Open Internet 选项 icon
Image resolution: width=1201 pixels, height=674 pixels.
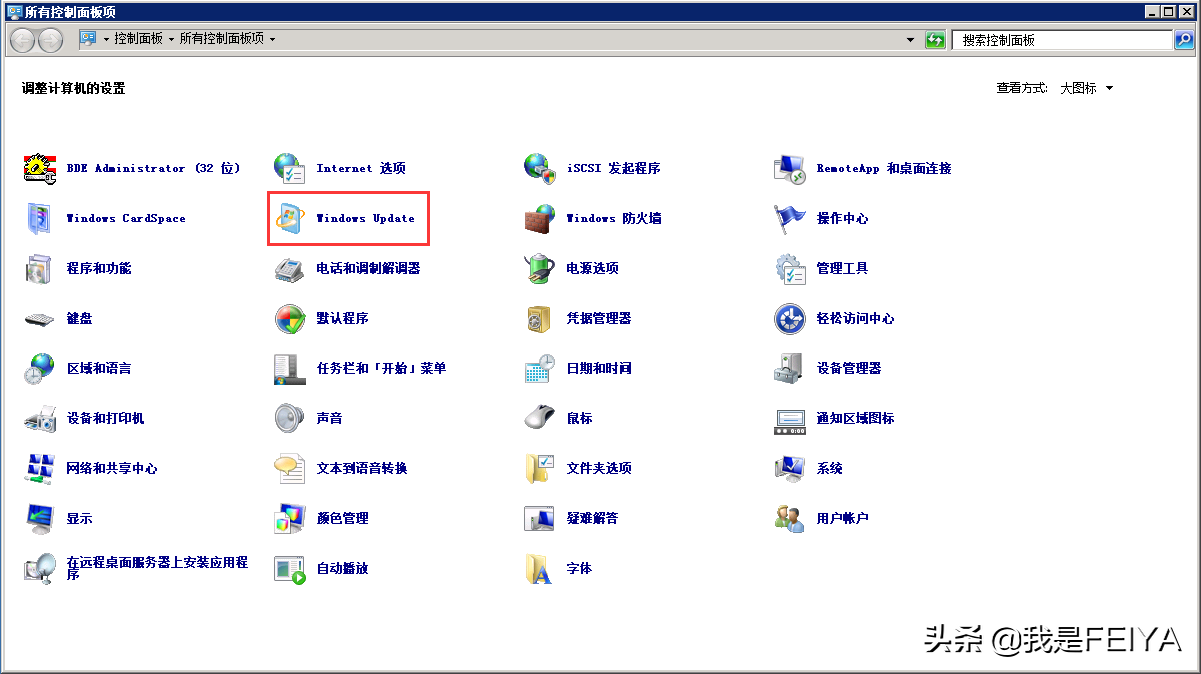[x=290, y=168]
